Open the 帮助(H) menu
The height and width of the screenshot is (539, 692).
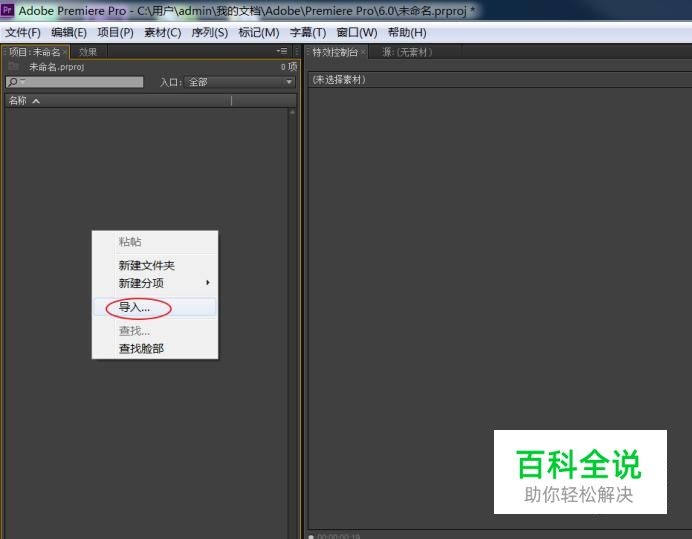(x=407, y=33)
